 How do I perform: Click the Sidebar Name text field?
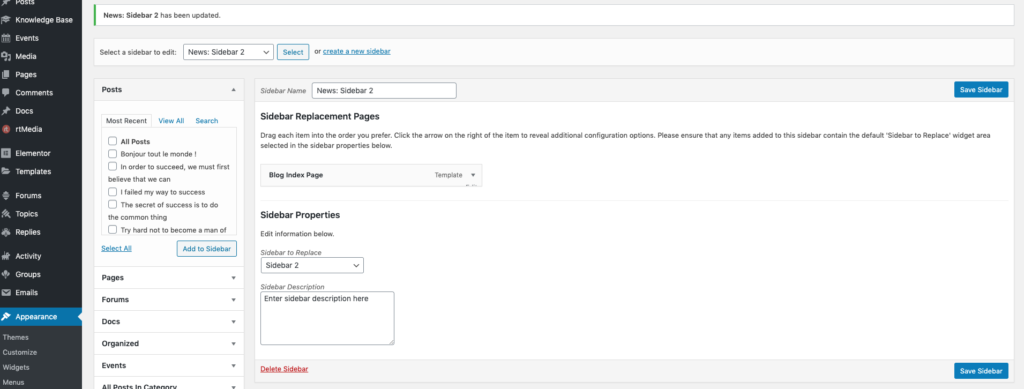click(384, 91)
